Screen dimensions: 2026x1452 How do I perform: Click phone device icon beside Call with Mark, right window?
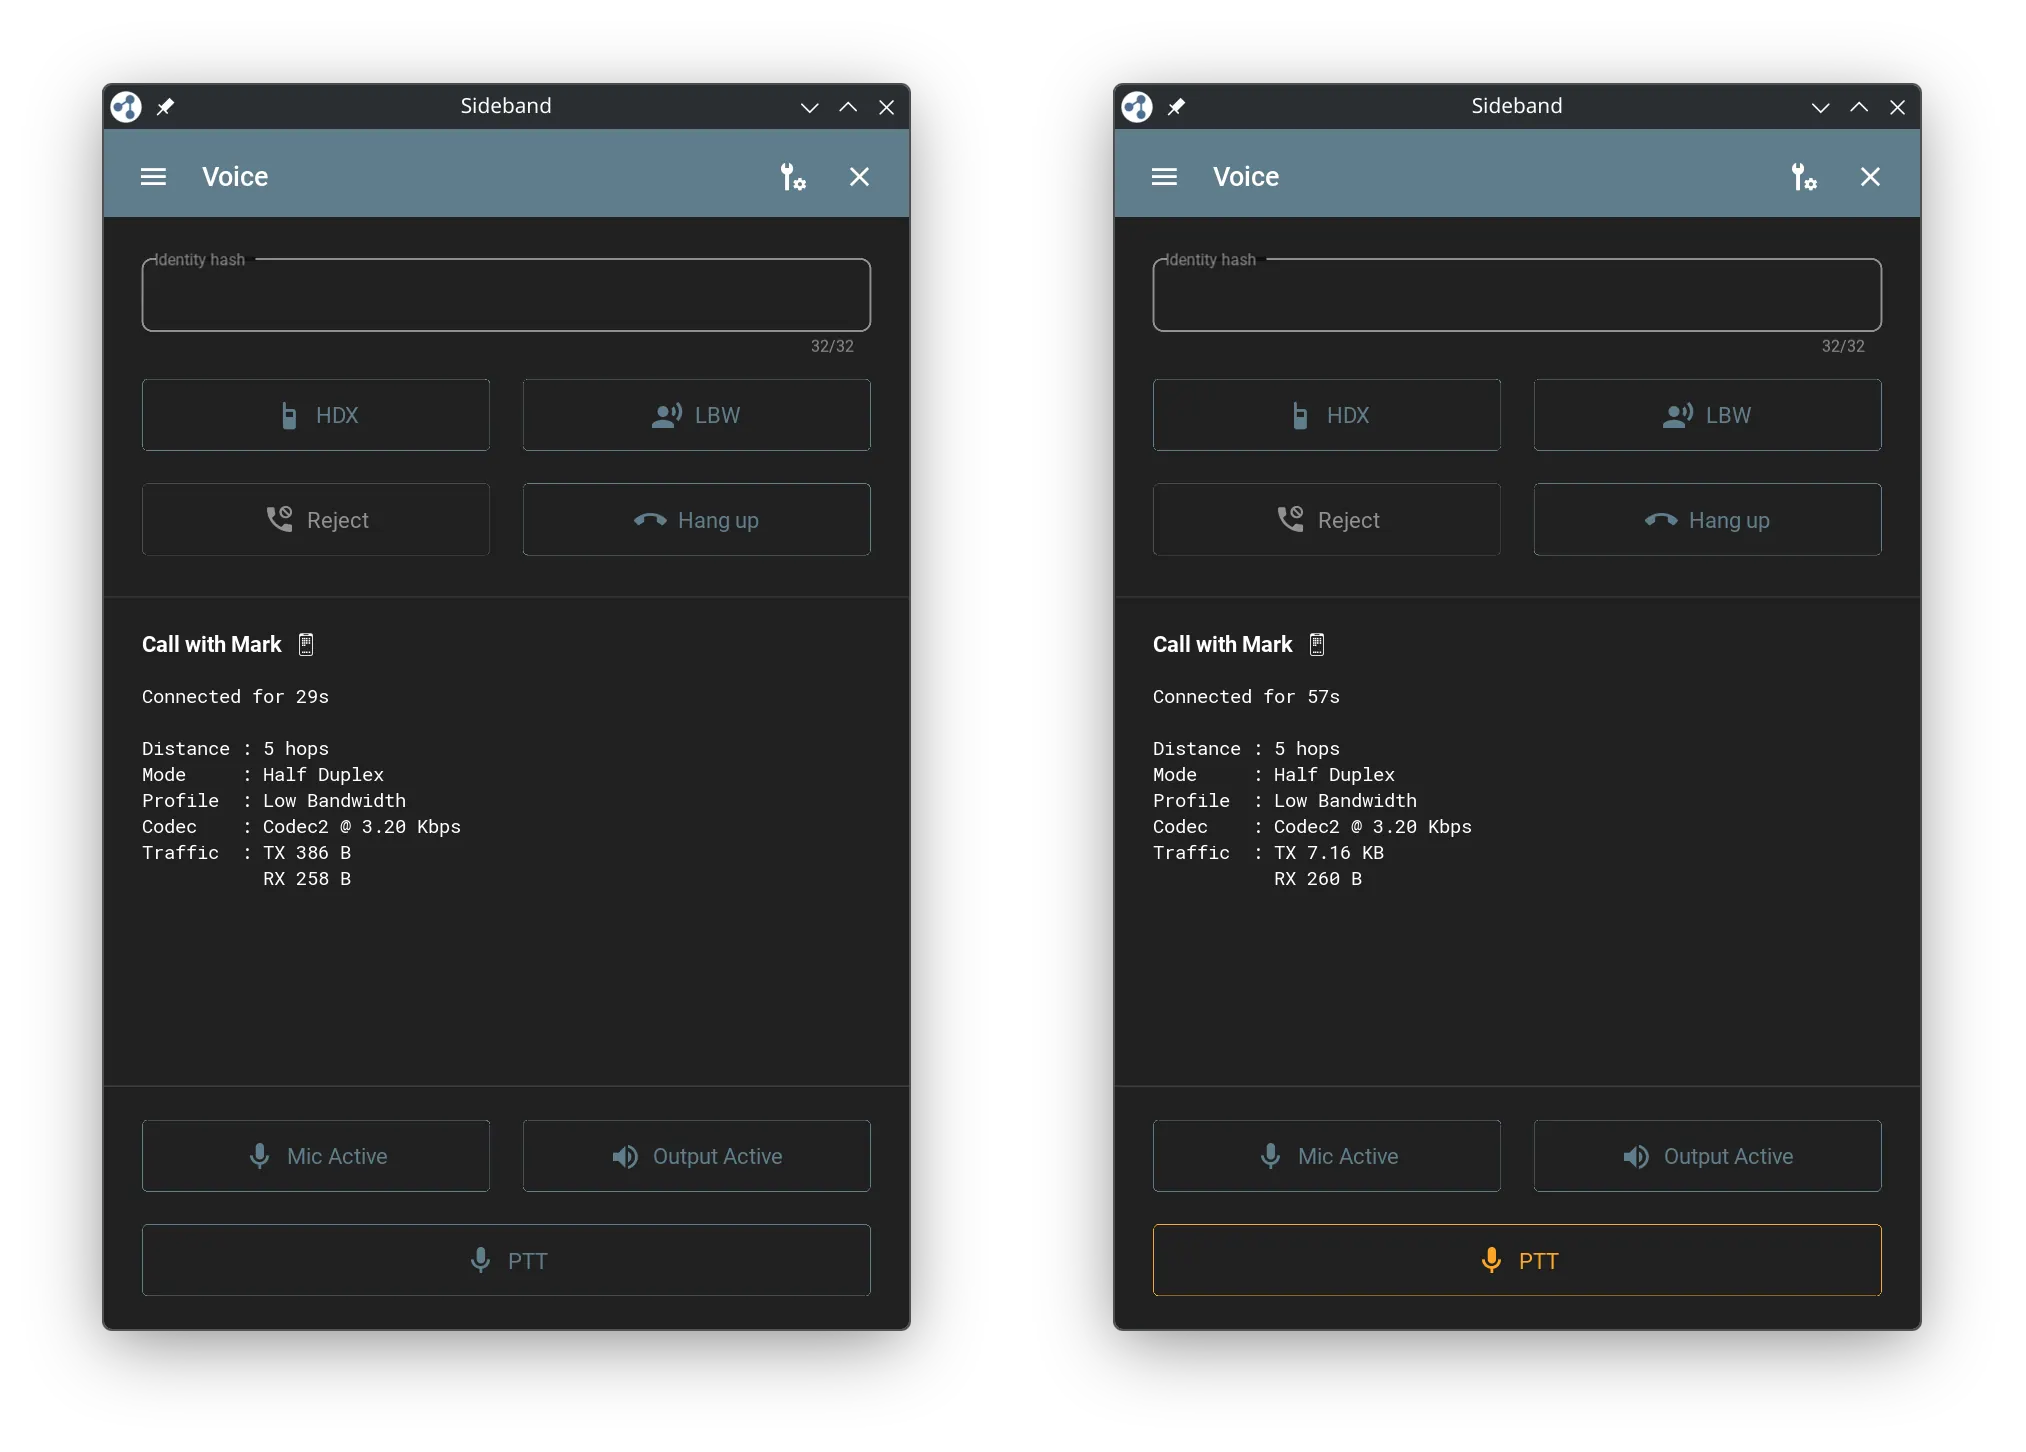1317,645
